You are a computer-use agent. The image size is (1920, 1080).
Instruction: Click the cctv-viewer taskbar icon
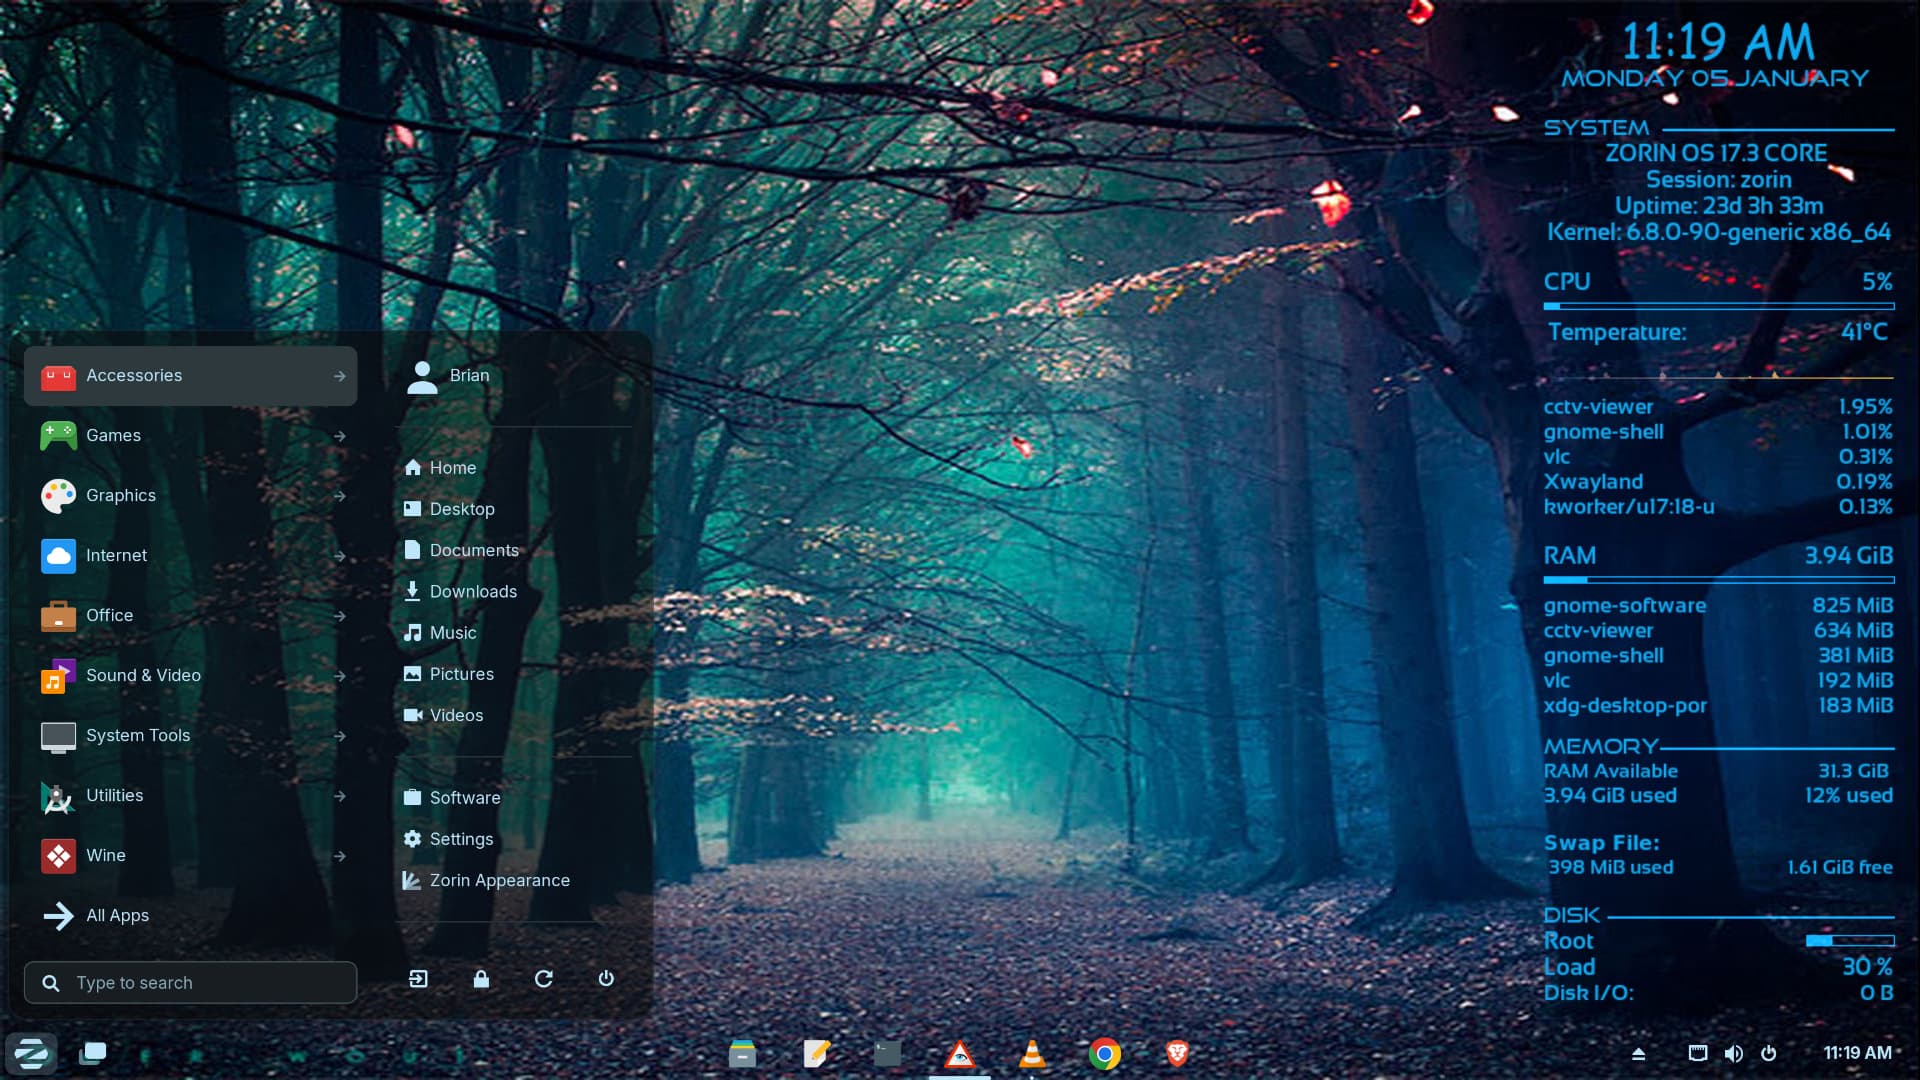coord(960,1053)
